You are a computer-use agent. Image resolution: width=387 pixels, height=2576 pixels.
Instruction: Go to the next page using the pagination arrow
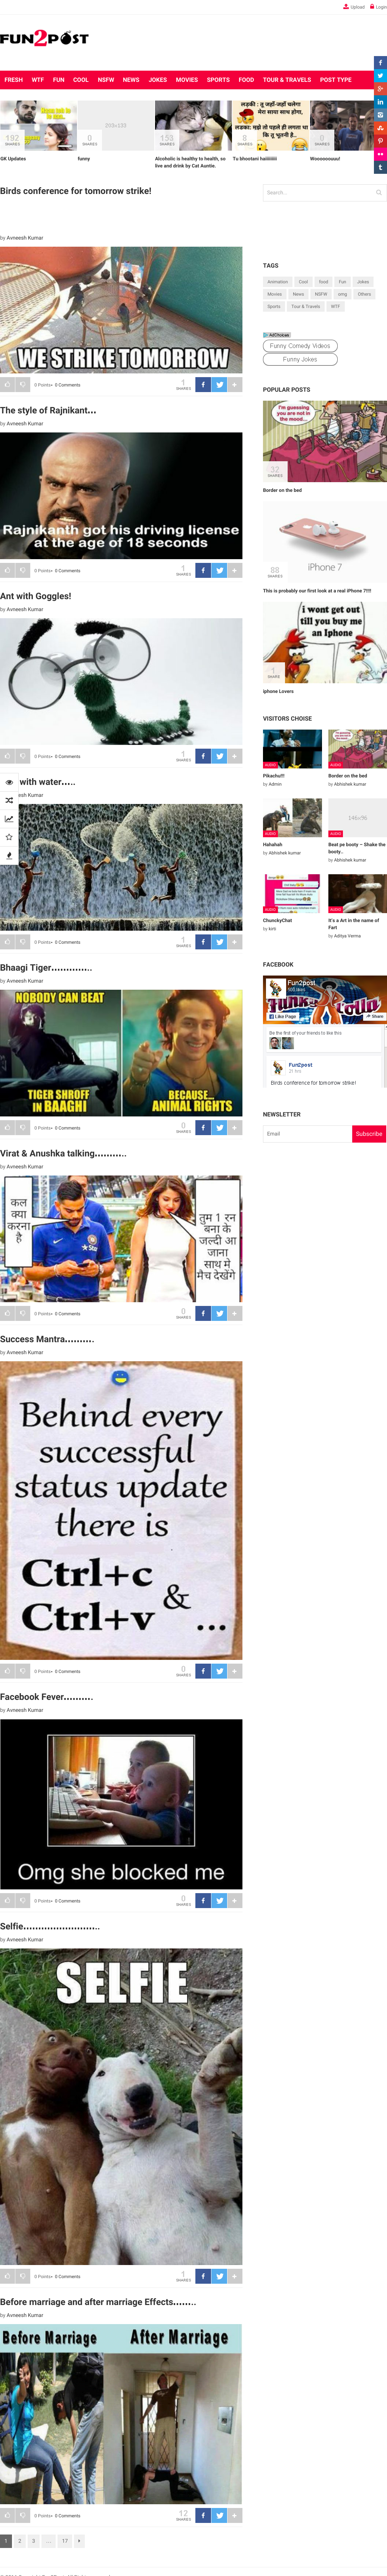click(79, 2541)
